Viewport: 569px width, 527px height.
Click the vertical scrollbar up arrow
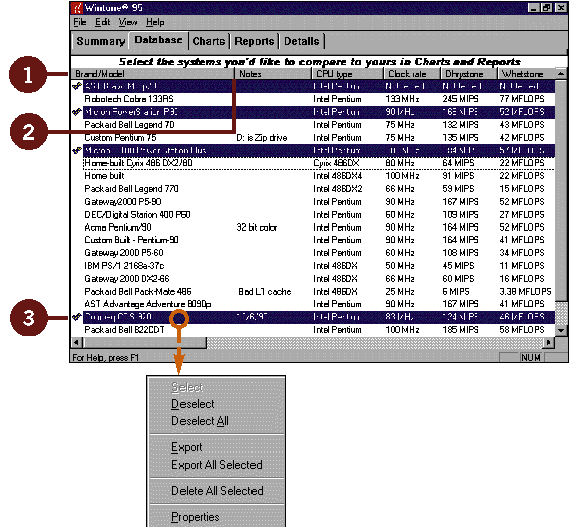[x=561, y=74]
